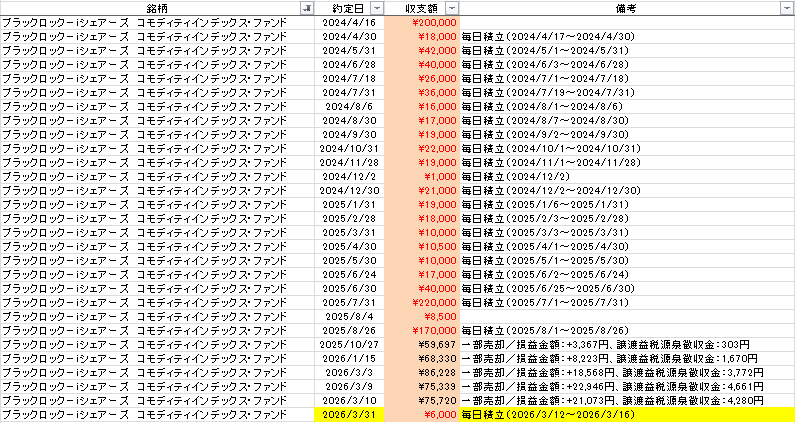Select the amount cell ¥59,697
The width and height of the screenshot is (795, 423).
click(421, 345)
